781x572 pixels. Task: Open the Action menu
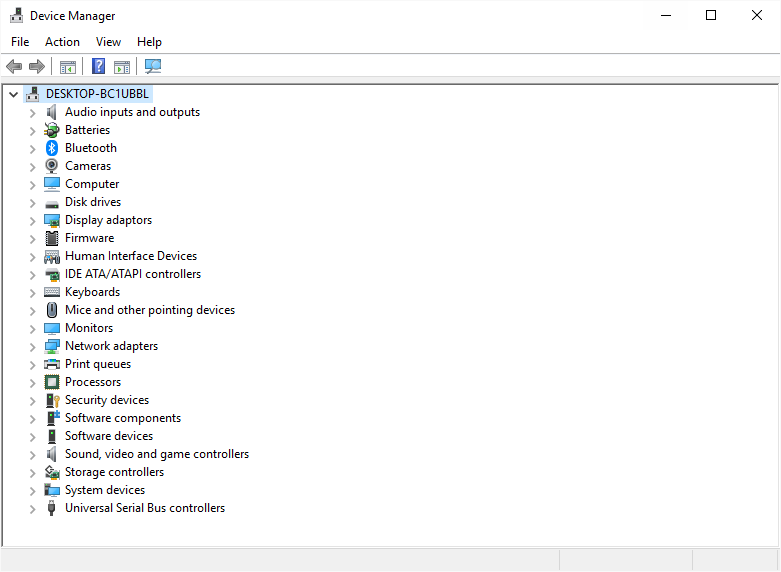coord(62,42)
